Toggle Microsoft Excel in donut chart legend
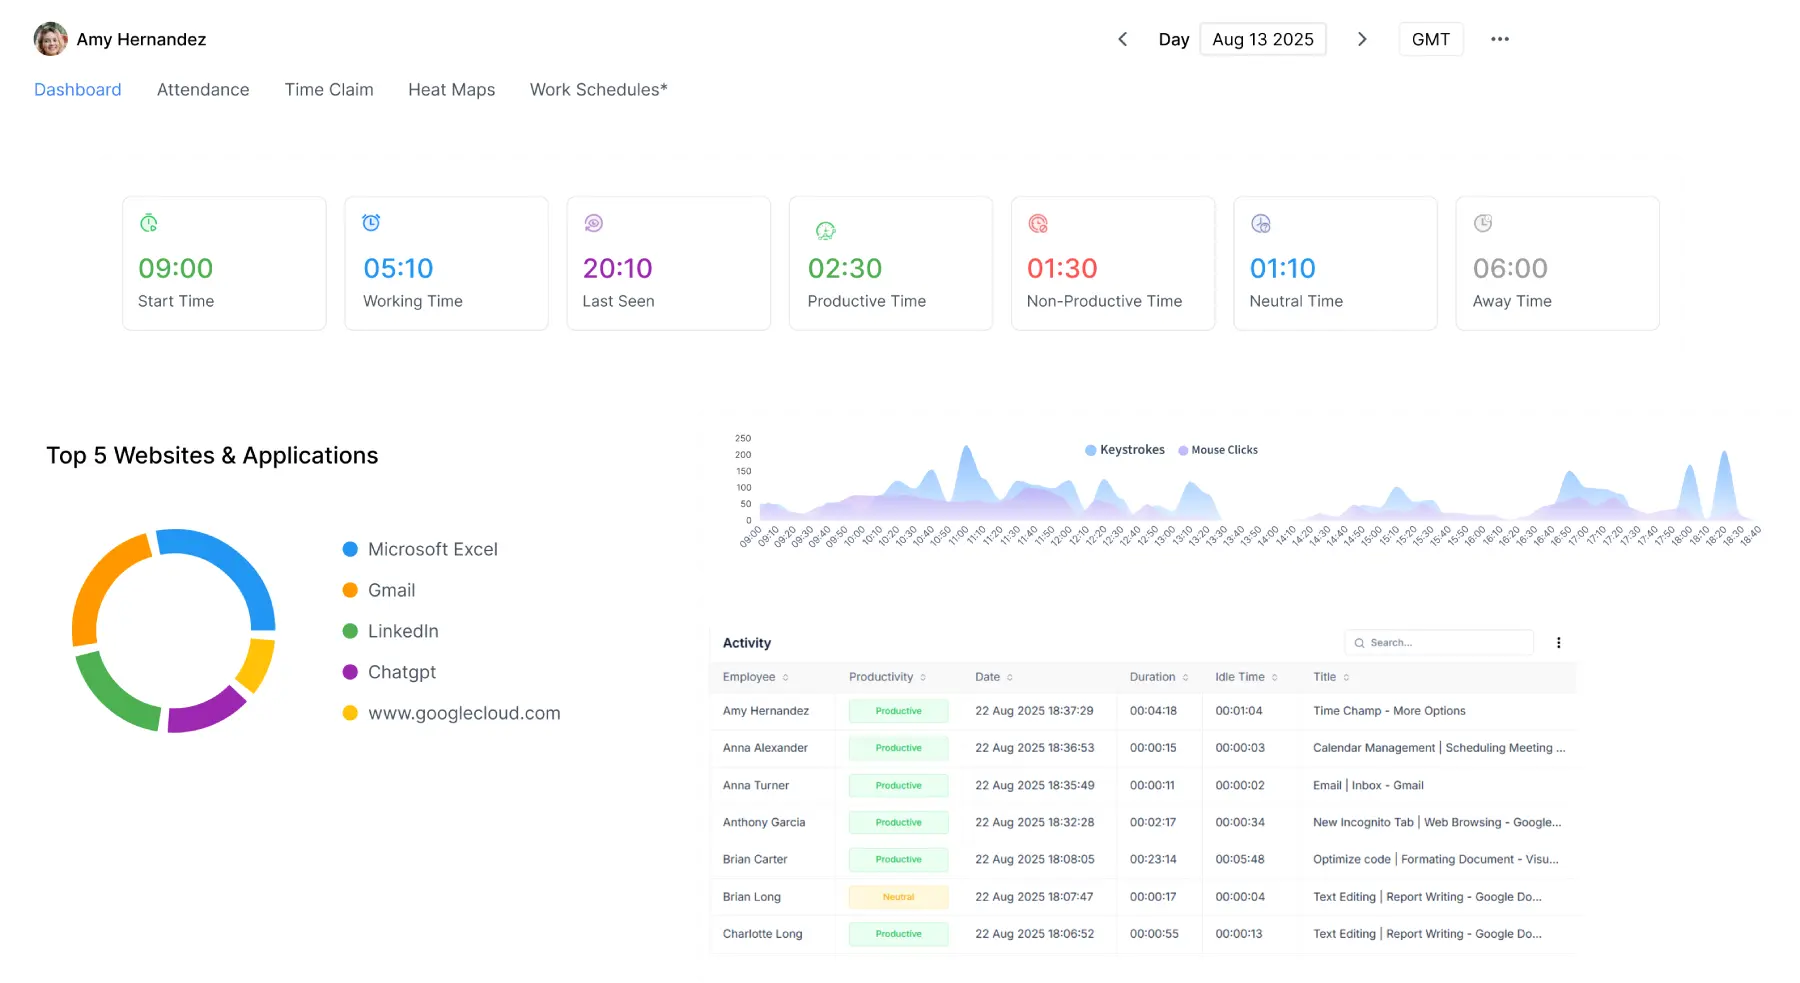This screenshot has width=1800, height=983. [420, 549]
